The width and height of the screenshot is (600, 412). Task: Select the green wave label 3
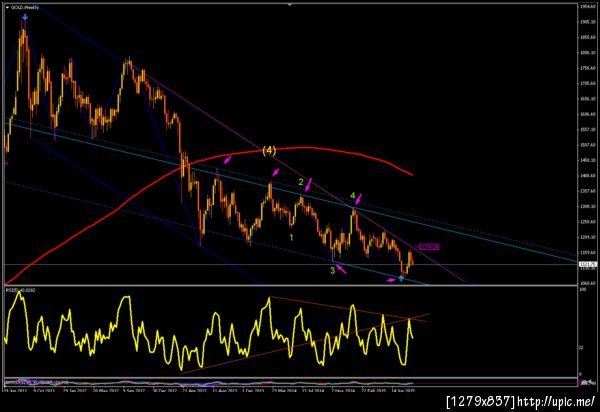[x=333, y=270]
